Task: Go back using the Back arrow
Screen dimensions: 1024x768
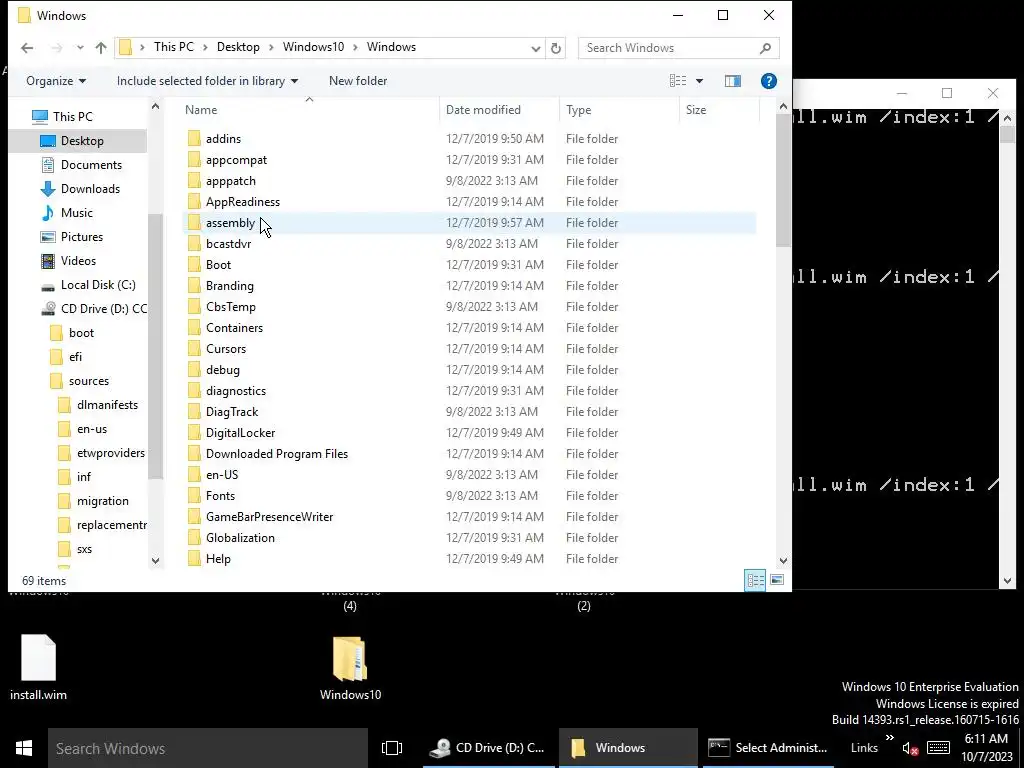Action: tap(27, 48)
